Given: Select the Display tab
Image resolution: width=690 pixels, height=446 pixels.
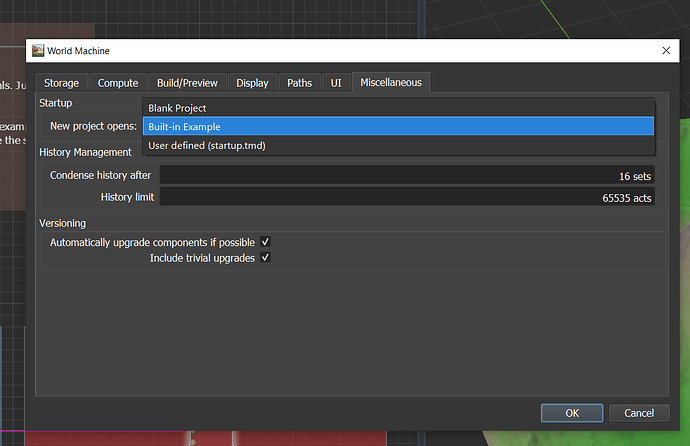Looking at the screenshot, I should click(252, 83).
